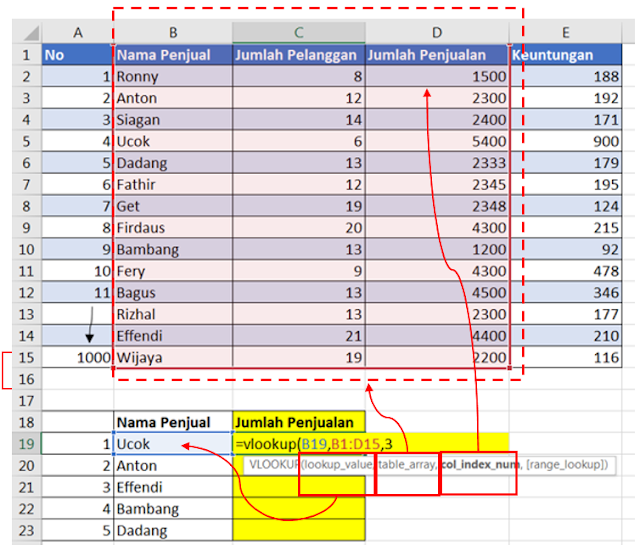The width and height of the screenshot is (640, 556).
Task: Select row 15 header
Action: pyautogui.click(x=27, y=358)
